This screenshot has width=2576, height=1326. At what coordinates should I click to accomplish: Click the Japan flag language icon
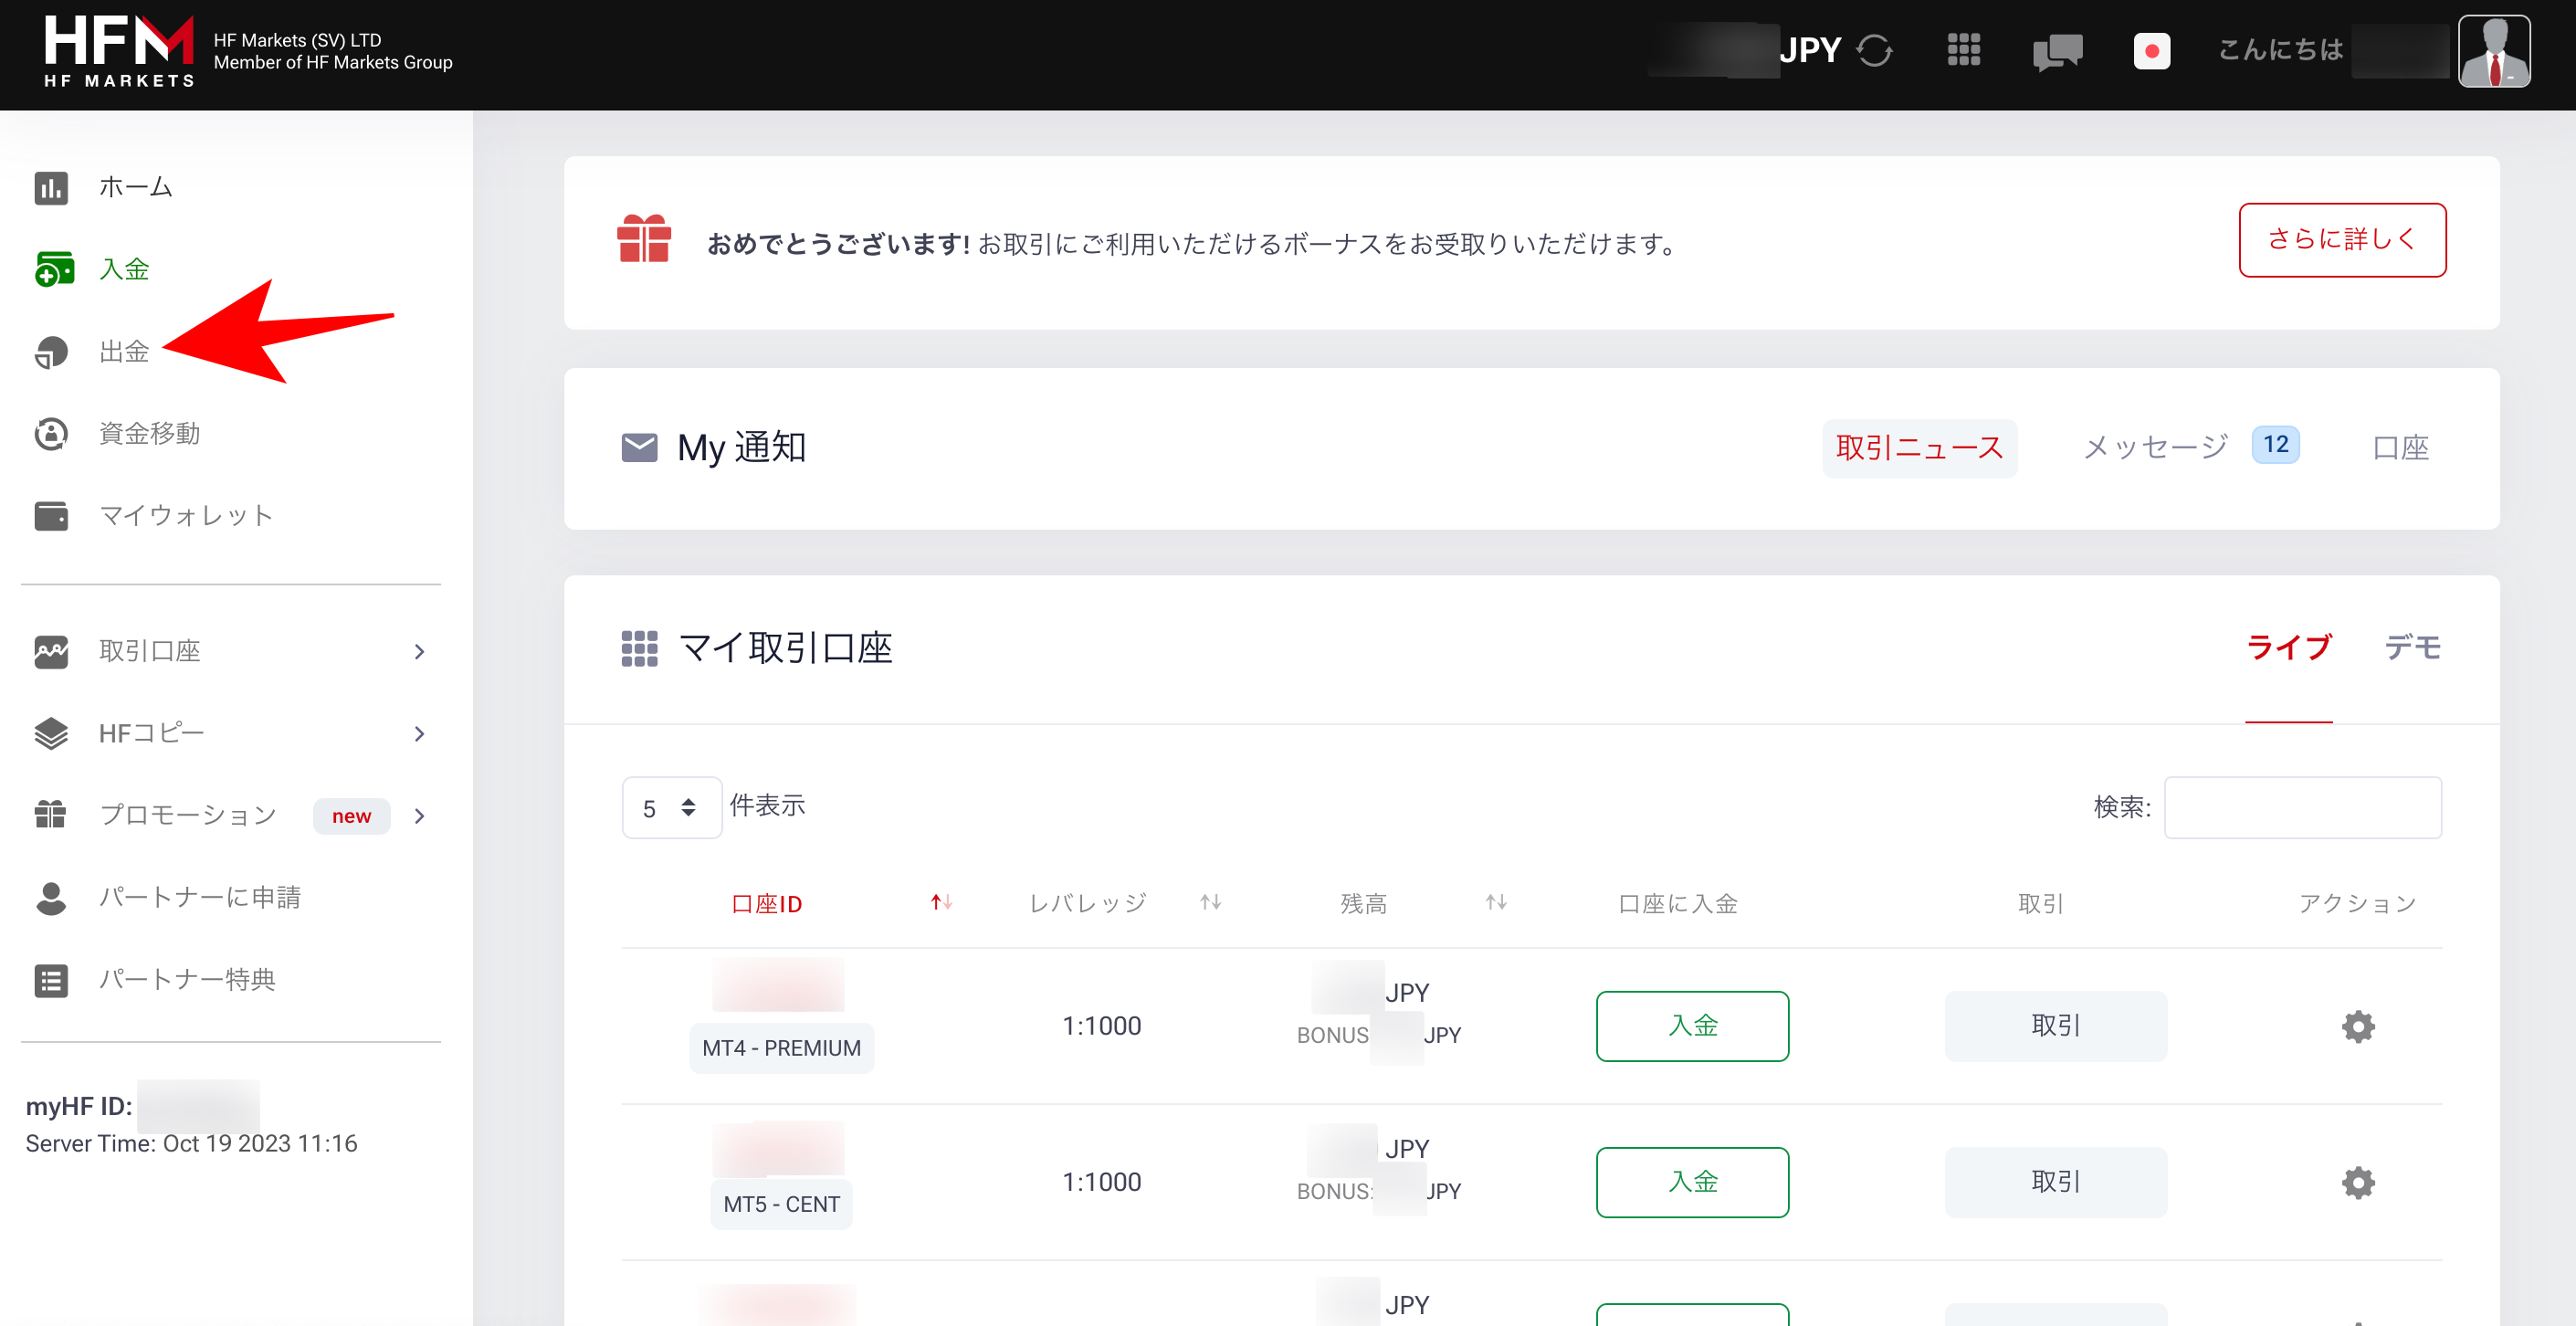tap(2152, 51)
